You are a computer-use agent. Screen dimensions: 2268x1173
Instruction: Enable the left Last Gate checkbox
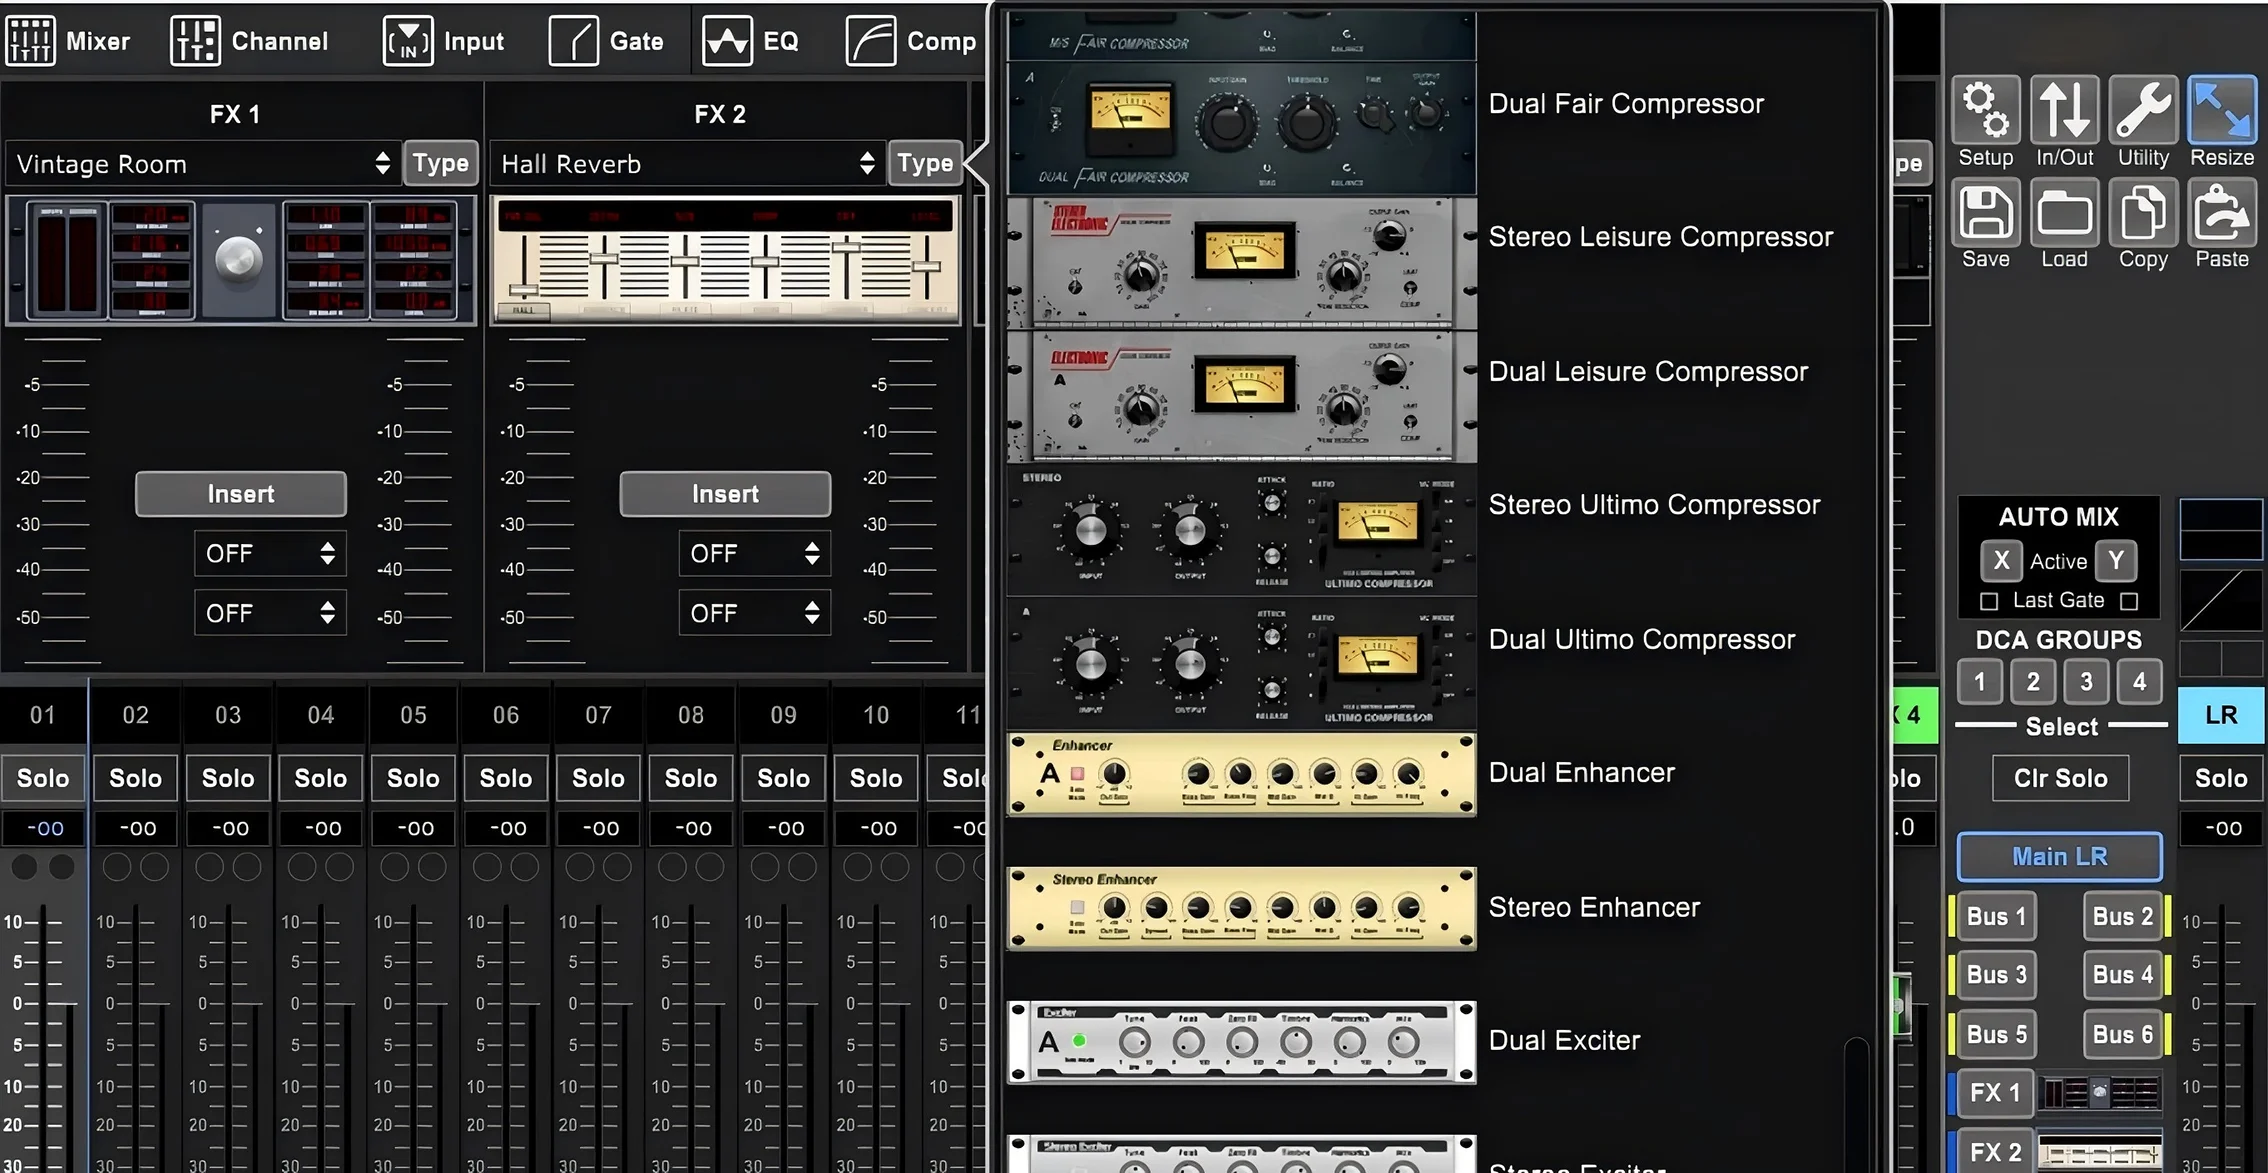pos(1989,601)
